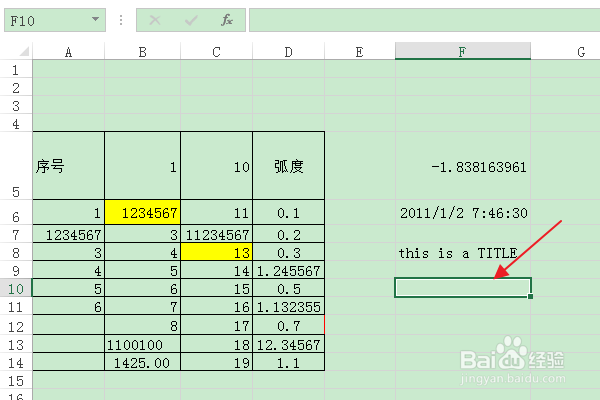Select cell containing 0.5 in column D
Screen dimensions: 600x400
pos(289,288)
